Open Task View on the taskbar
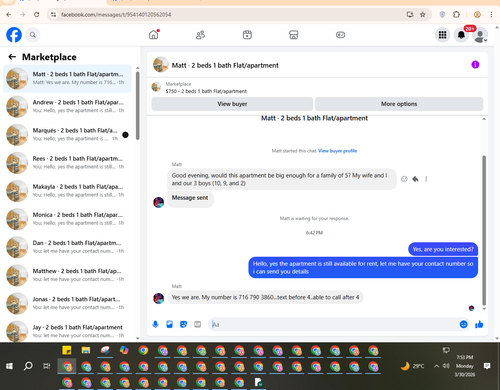The image size is (500, 390). click(47, 366)
